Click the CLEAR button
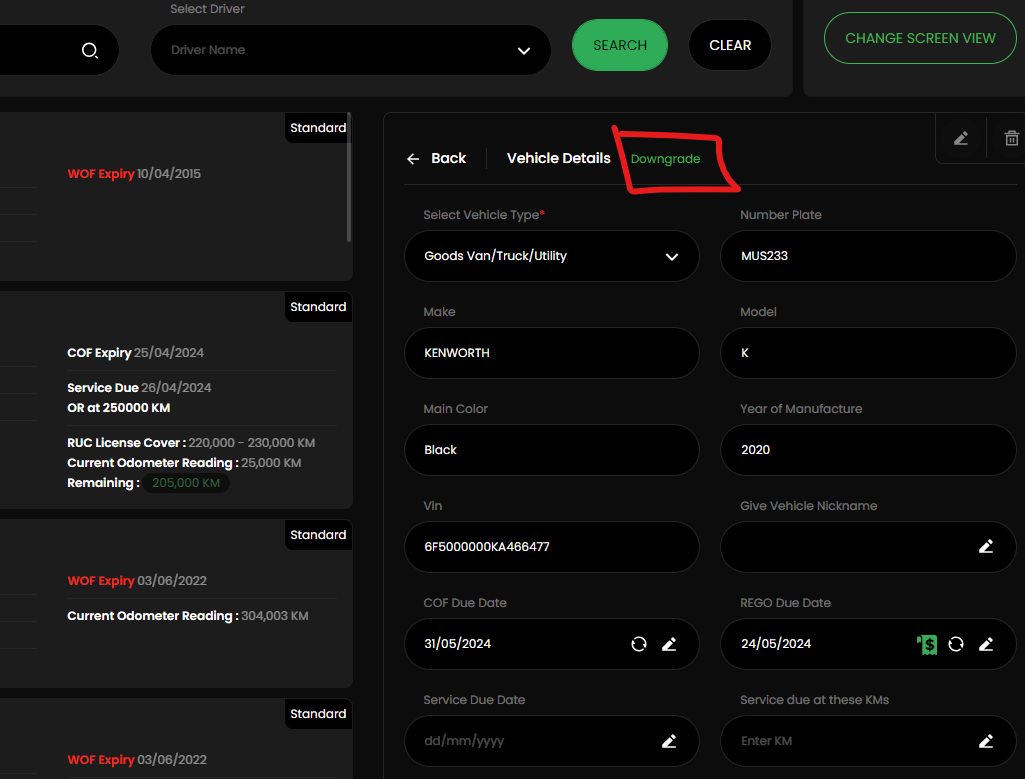Screen dimensions: 1025x779 click(730, 45)
